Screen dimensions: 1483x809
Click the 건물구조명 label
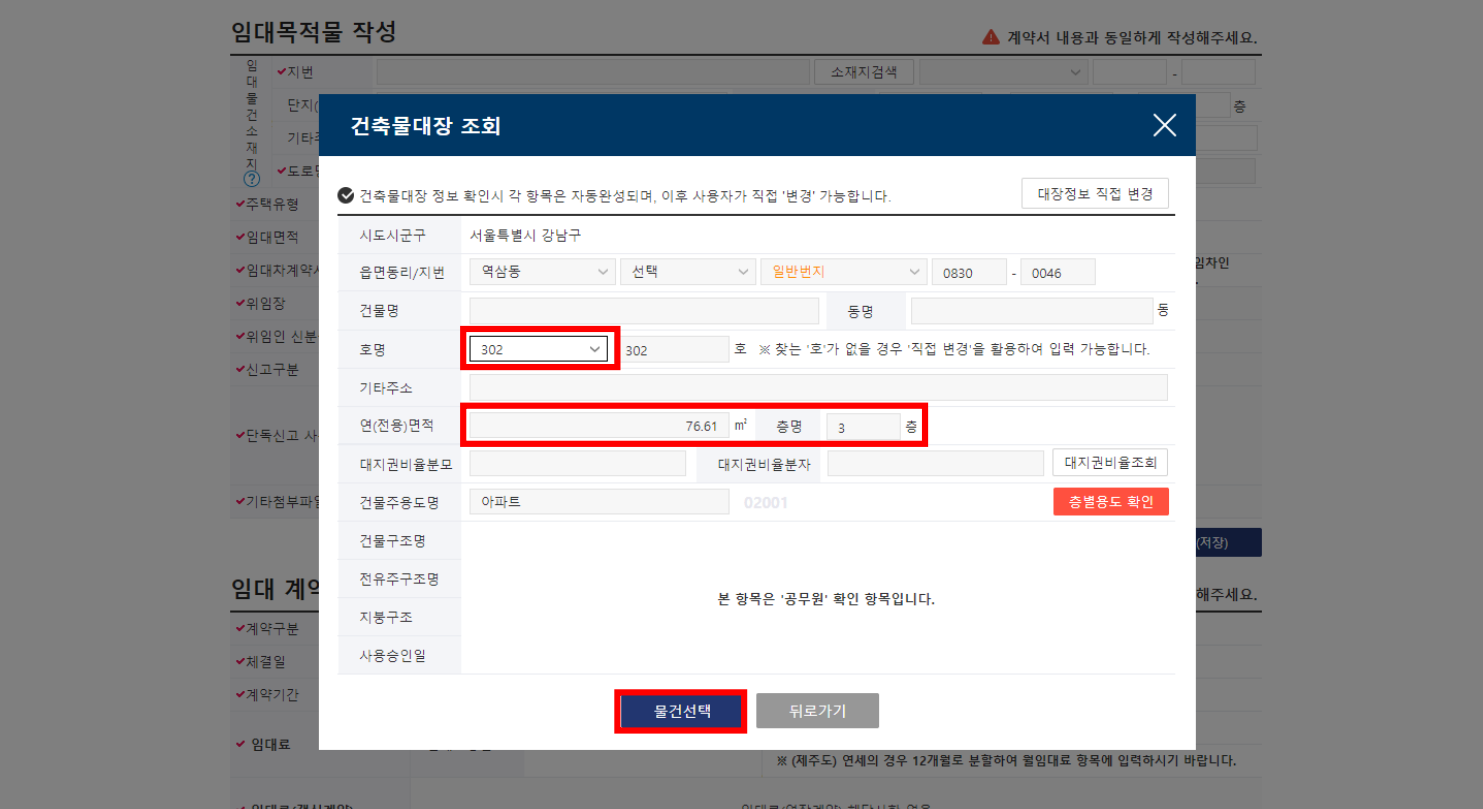pyautogui.click(x=393, y=541)
